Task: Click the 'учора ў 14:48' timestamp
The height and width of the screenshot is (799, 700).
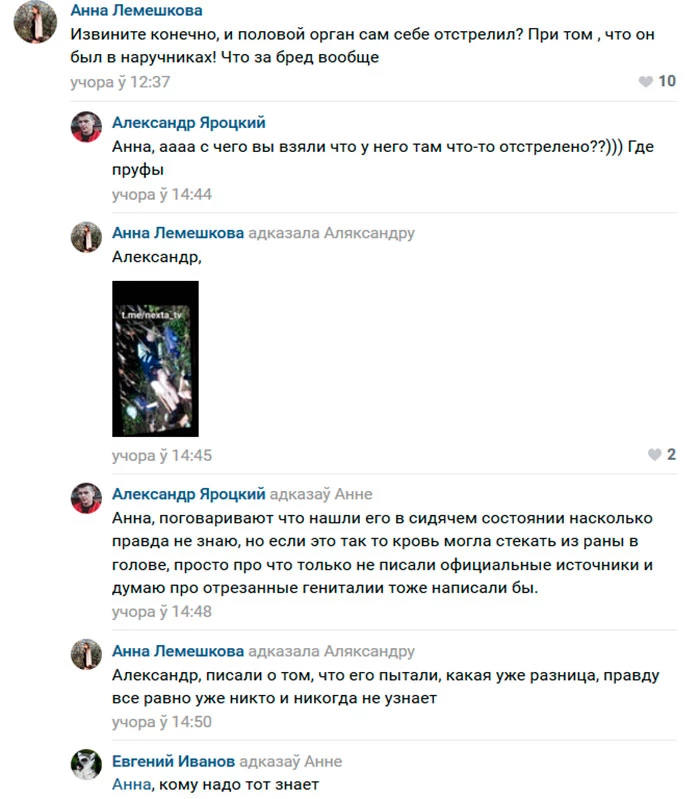Action: 162,611
